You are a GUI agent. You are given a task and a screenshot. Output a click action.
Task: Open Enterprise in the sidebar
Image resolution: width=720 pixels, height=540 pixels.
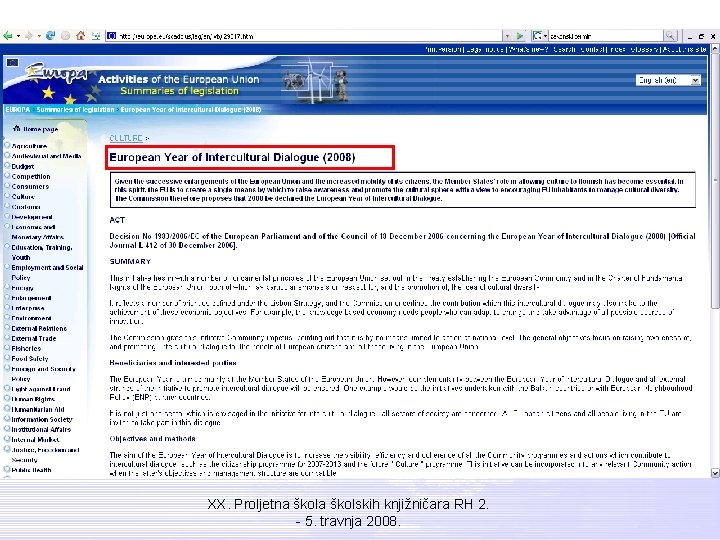28,308
